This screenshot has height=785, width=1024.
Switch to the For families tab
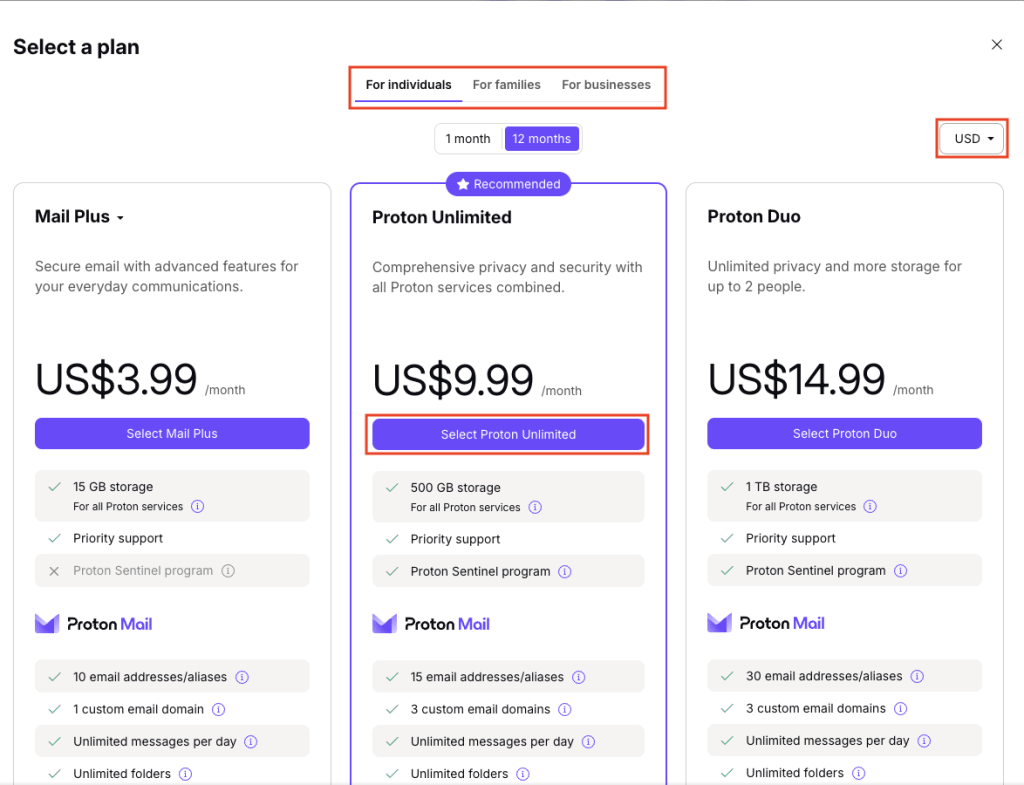[506, 85]
